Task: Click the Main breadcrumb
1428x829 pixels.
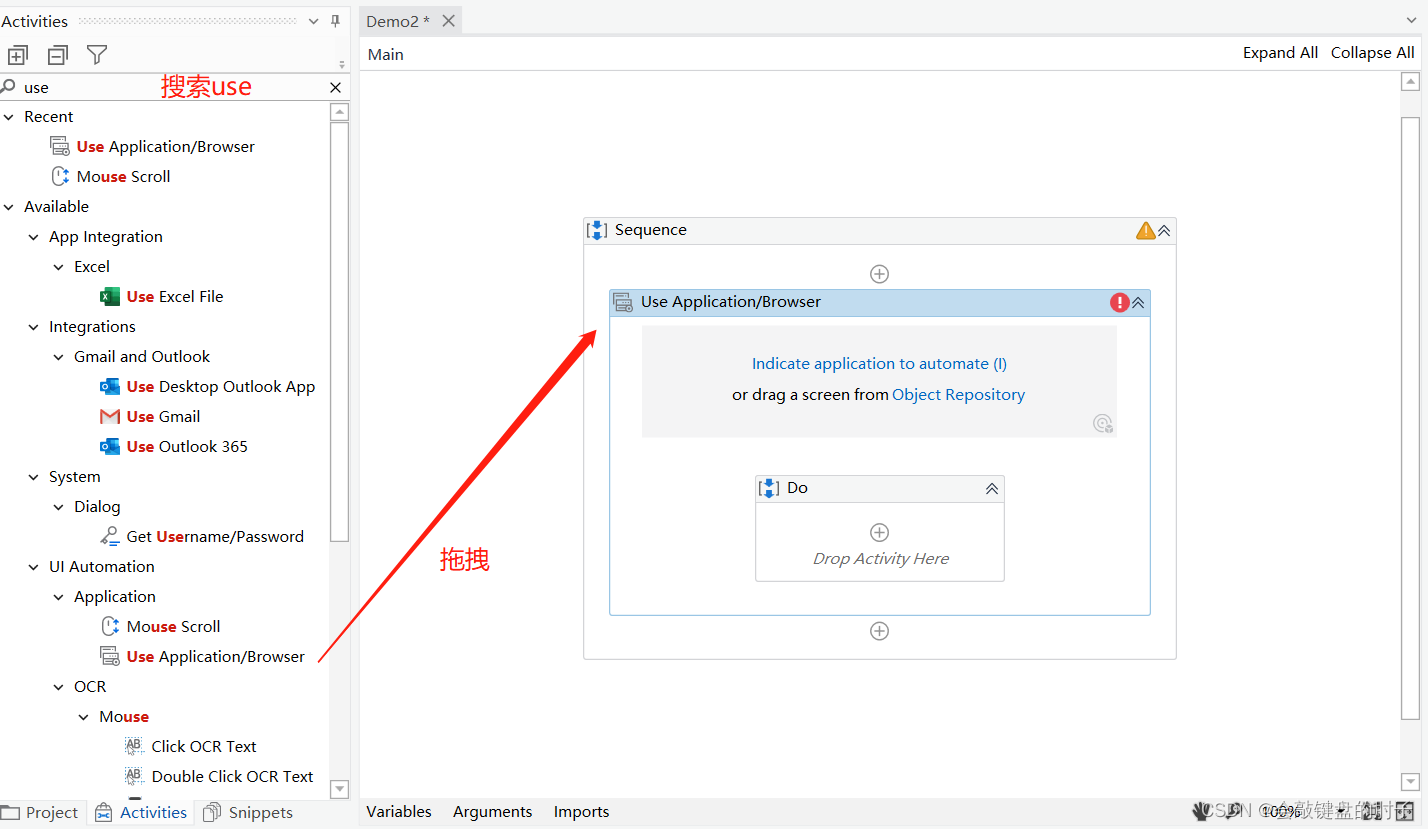Action: pyautogui.click(x=386, y=55)
